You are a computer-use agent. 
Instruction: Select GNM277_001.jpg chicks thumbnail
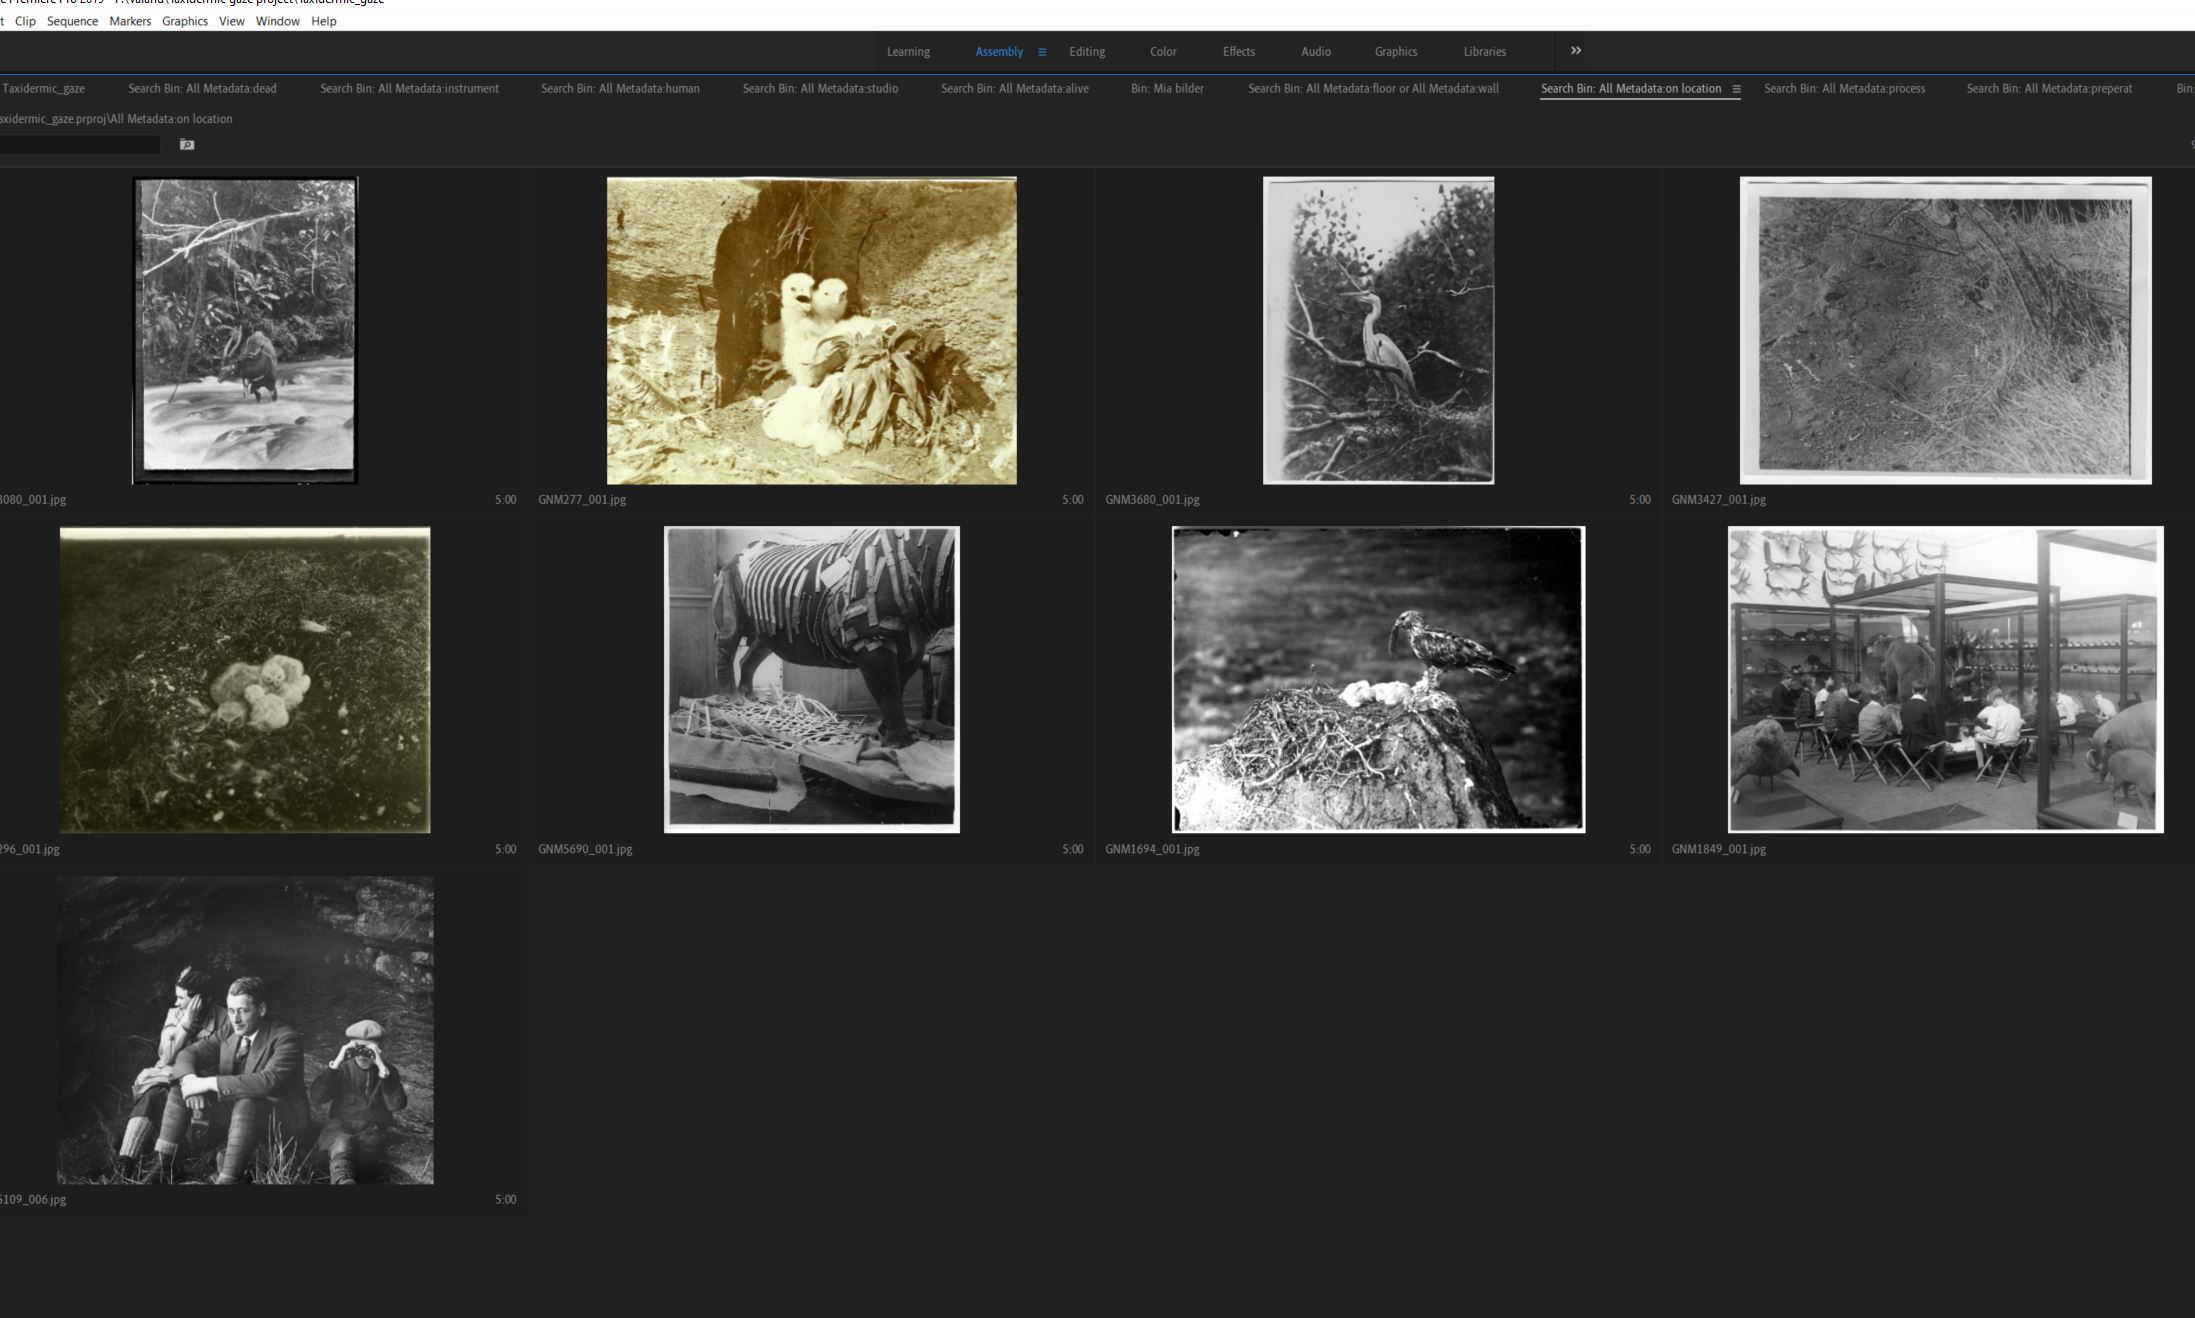(812, 331)
